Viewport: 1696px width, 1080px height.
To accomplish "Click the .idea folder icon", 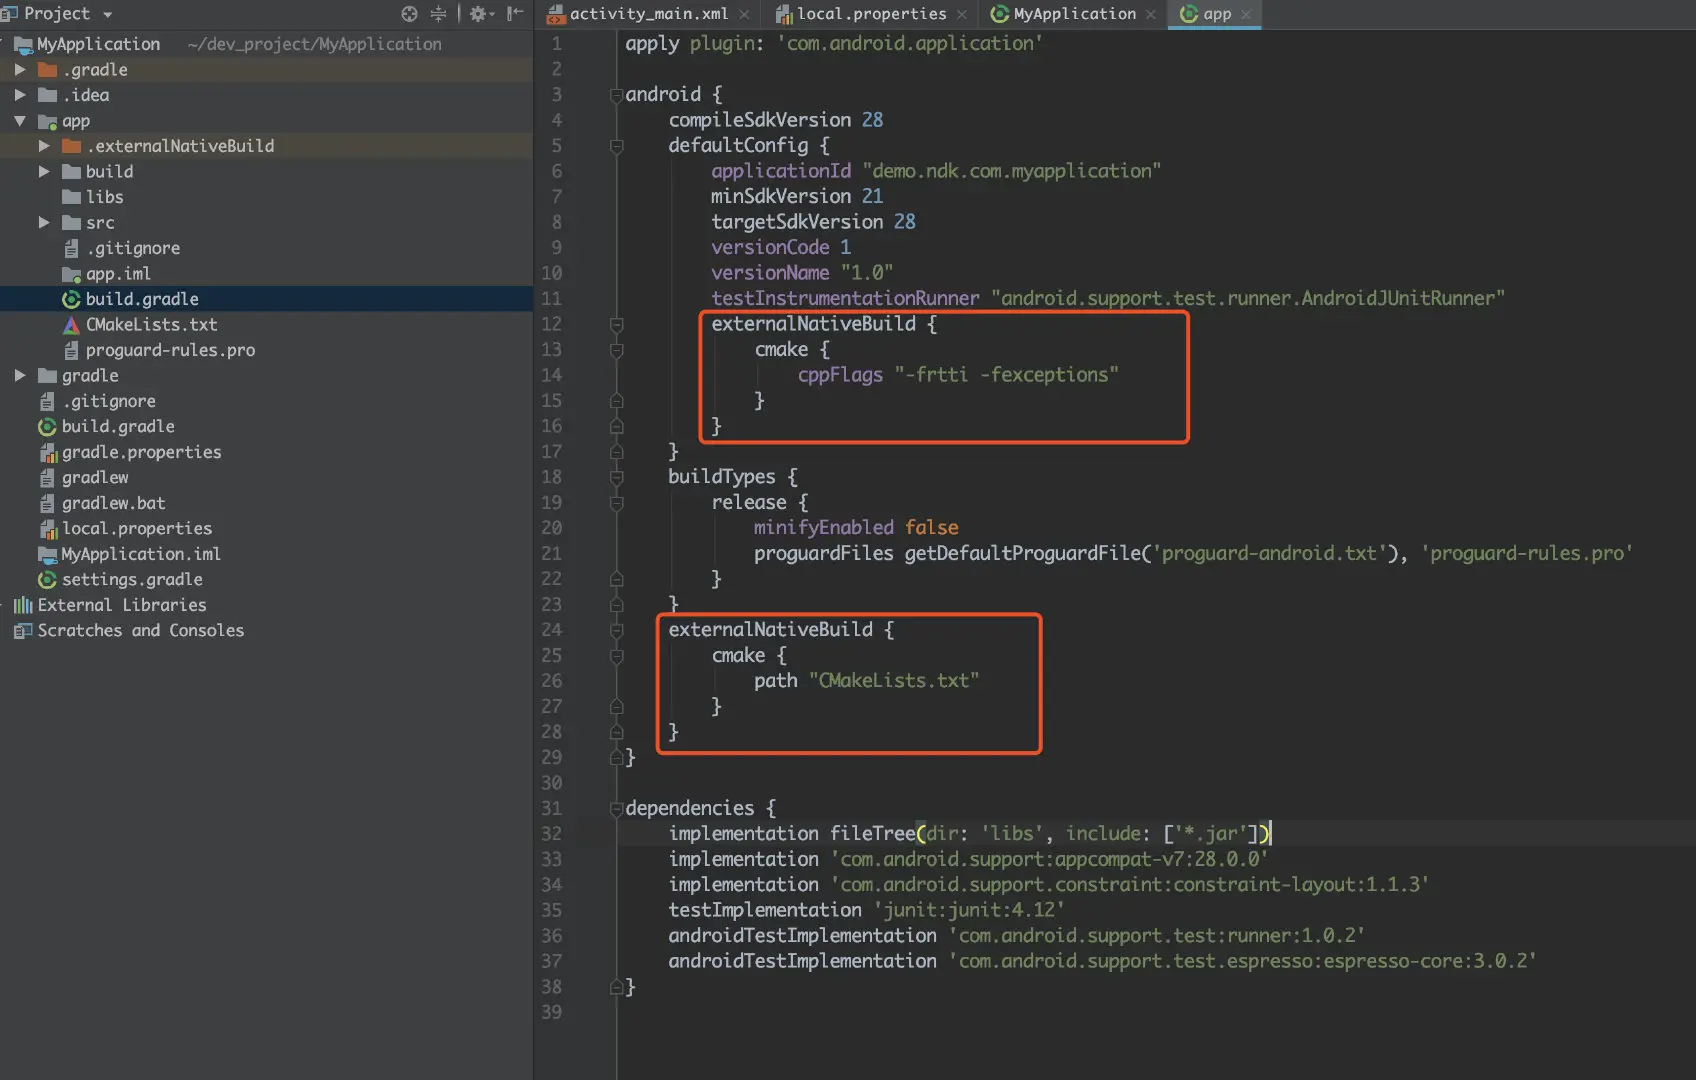I will (x=47, y=95).
